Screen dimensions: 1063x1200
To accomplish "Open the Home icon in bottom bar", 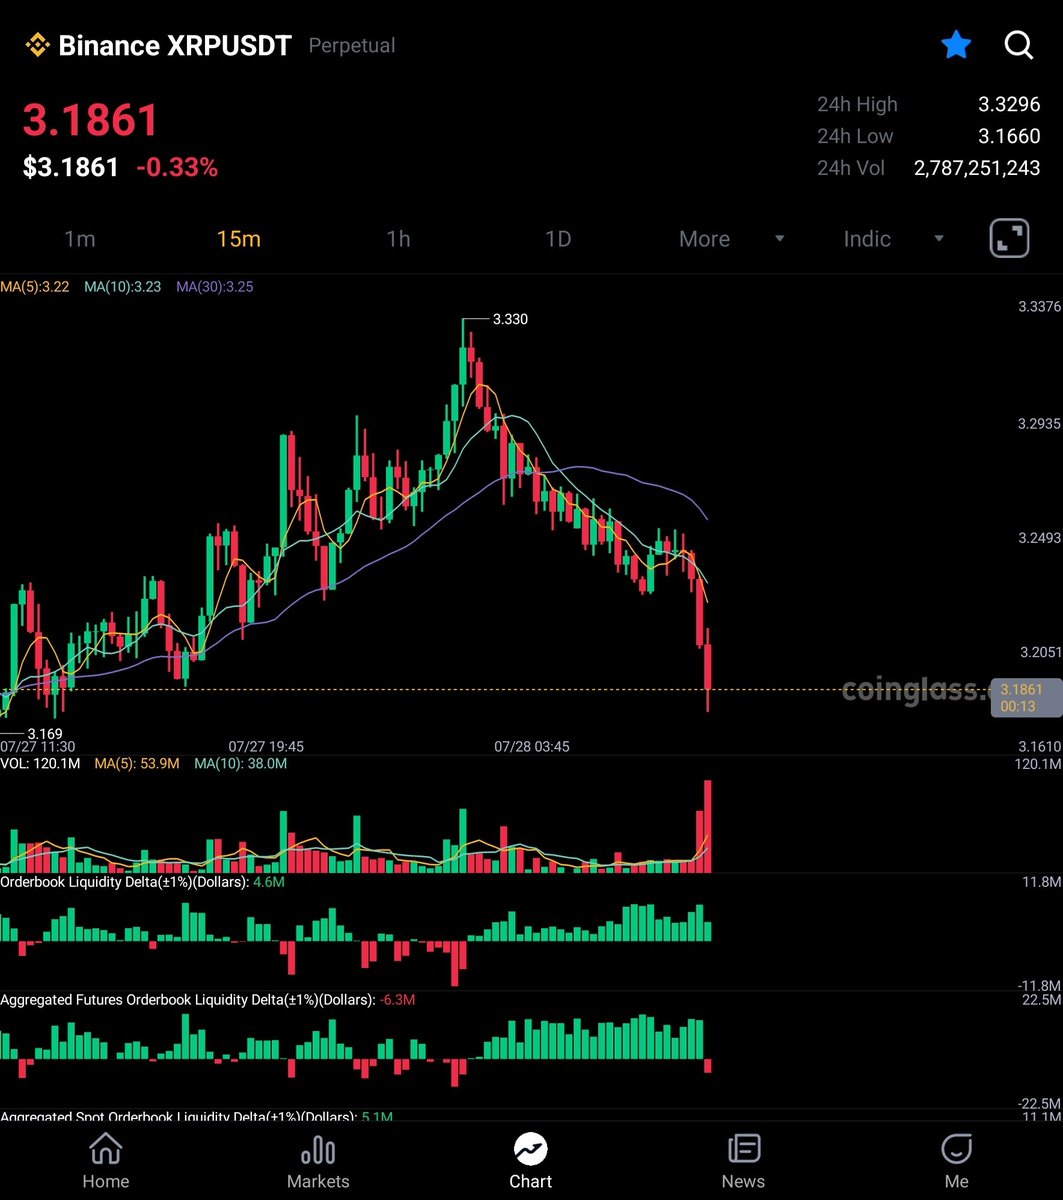I will [106, 1148].
